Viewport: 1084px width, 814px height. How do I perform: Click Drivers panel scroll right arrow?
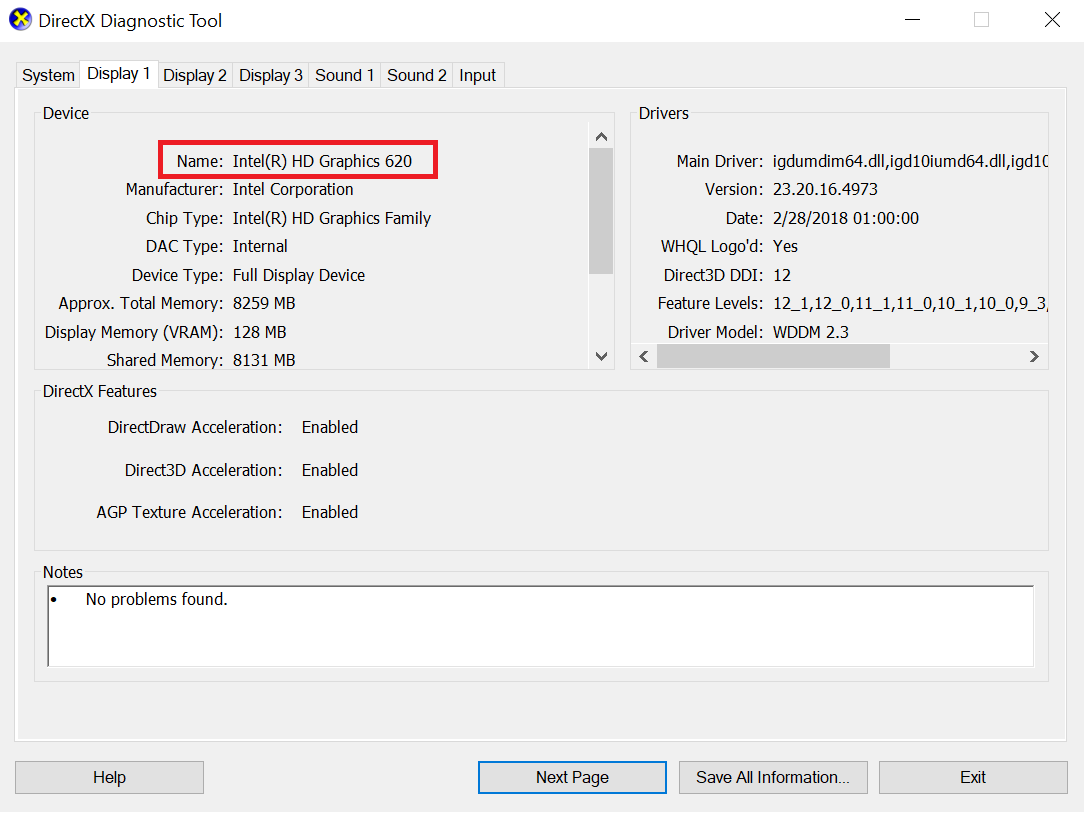pos(1034,356)
